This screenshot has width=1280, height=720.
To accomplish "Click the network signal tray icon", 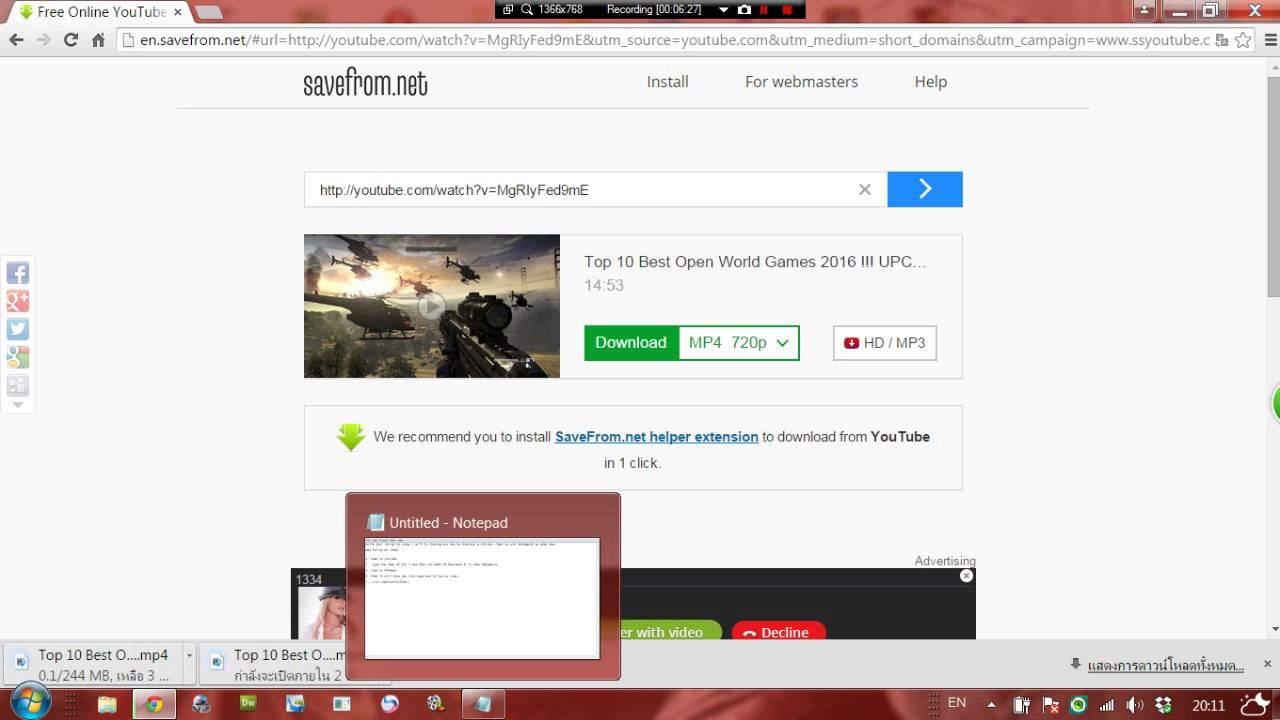I will [1107, 705].
